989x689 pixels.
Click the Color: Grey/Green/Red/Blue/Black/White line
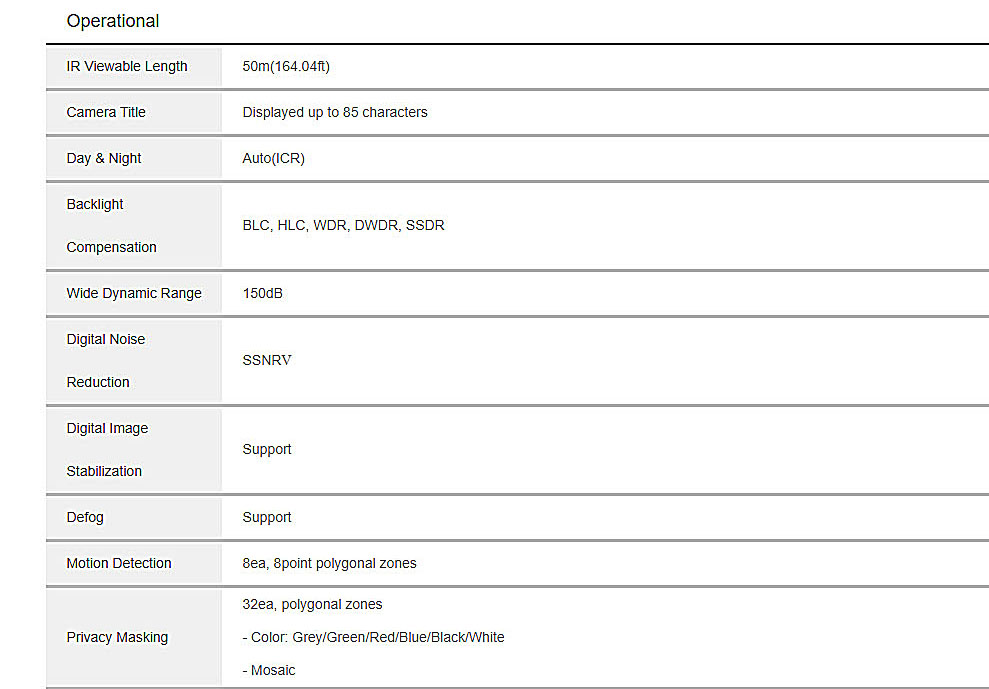(x=373, y=637)
